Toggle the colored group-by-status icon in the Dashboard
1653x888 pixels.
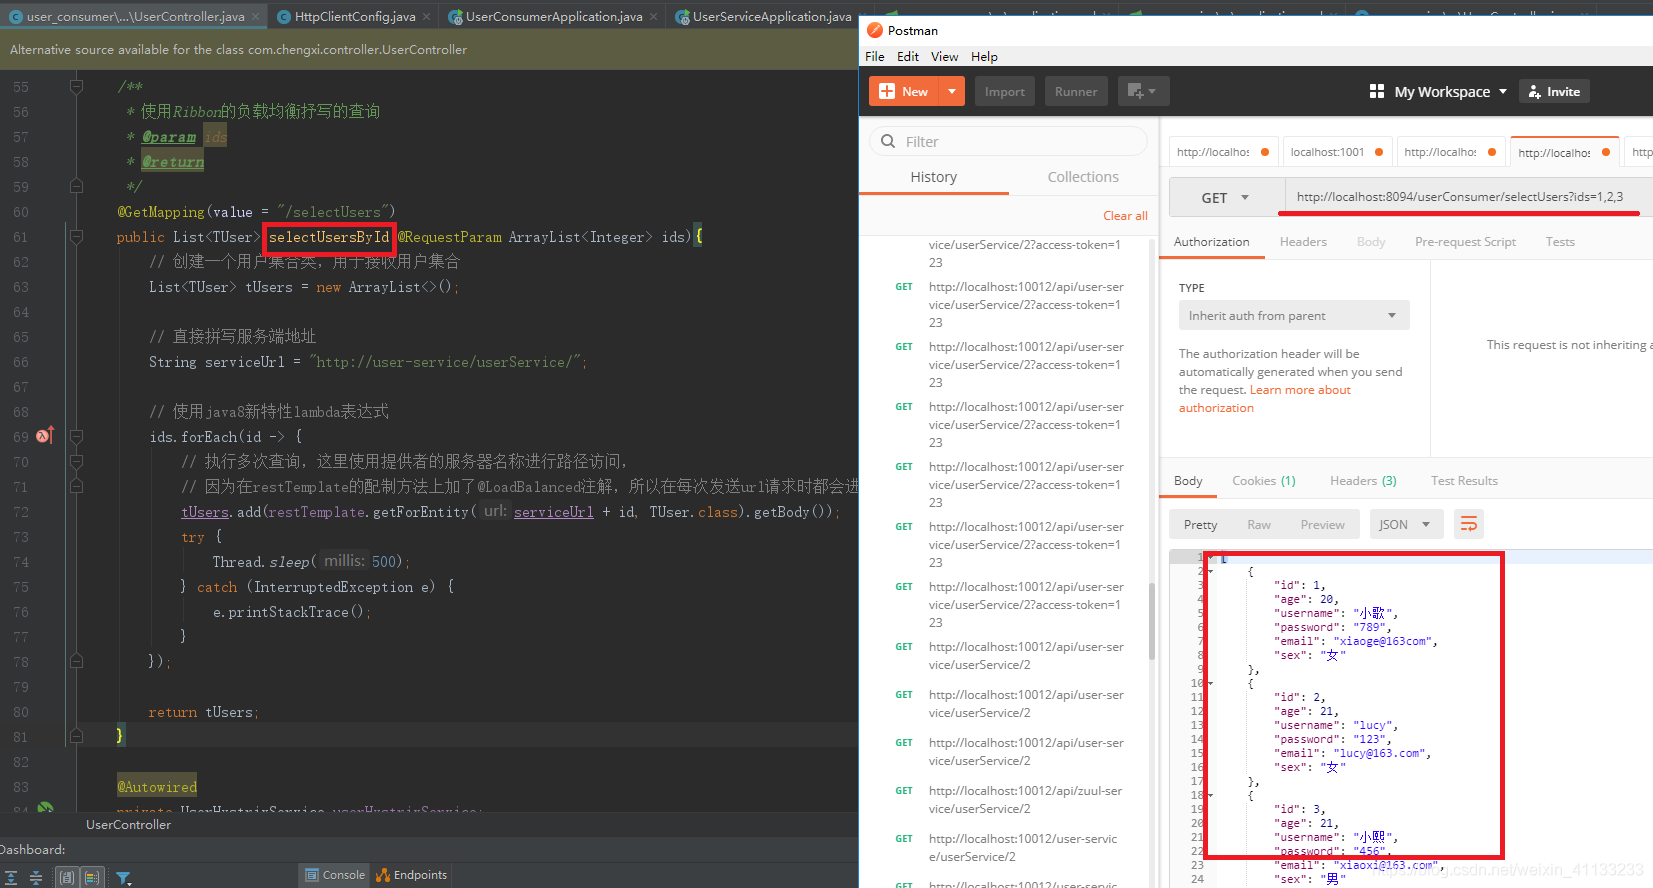[x=92, y=877]
